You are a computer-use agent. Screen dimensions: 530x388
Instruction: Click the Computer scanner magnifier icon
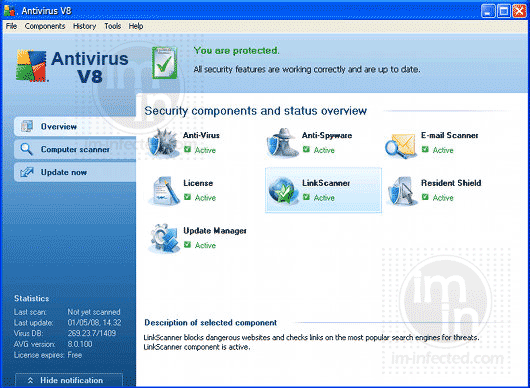(x=26, y=149)
